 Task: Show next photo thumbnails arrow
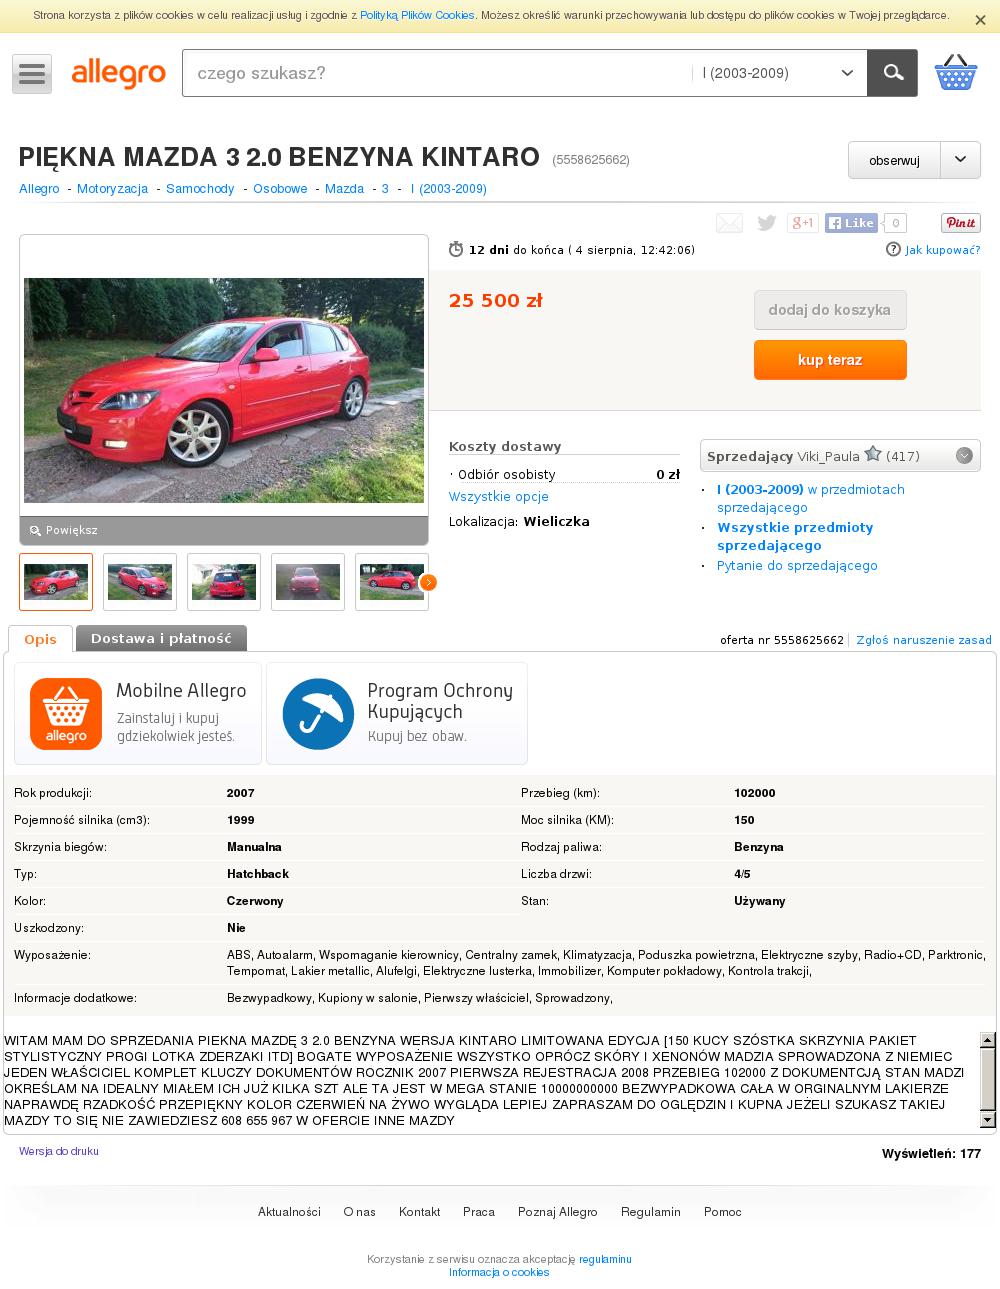pos(428,582)
